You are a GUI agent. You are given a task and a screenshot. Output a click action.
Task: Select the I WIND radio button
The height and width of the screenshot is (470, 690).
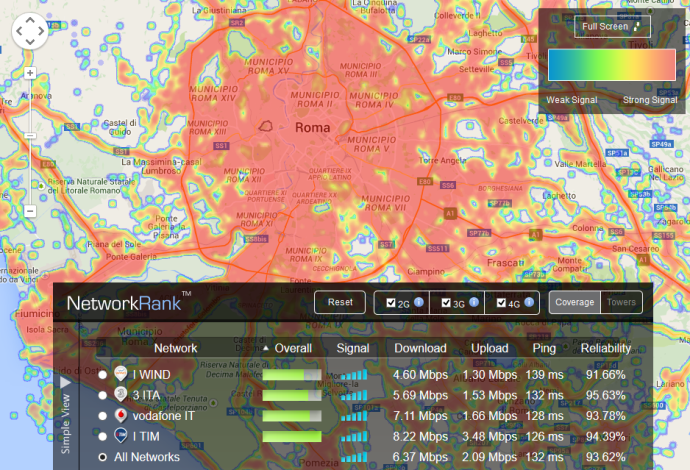(x=103, y=375)
